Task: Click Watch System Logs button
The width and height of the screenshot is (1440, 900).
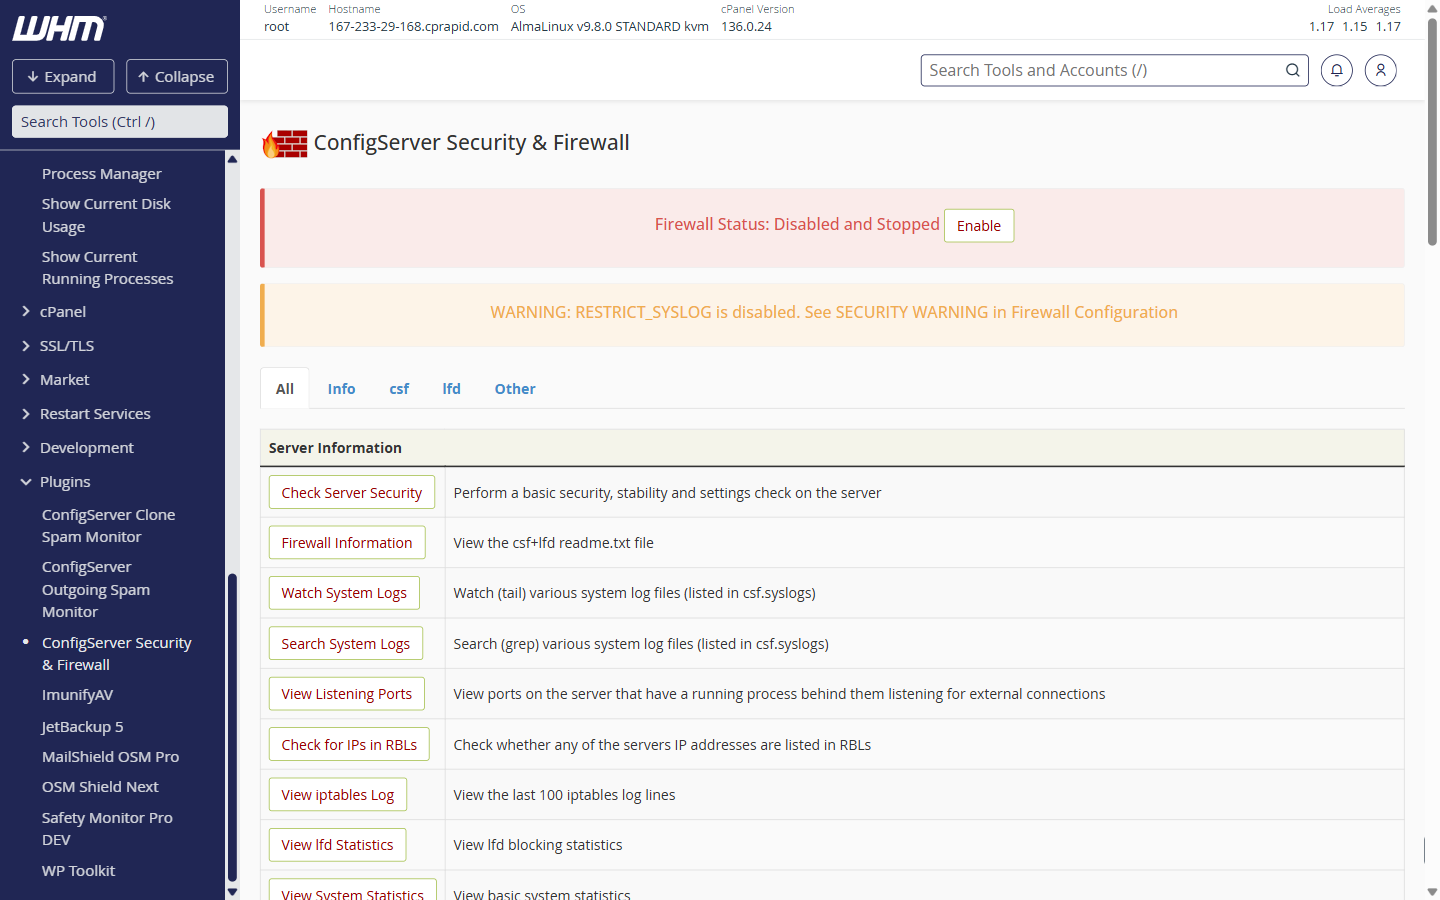Action: click(x=344, y=593)
